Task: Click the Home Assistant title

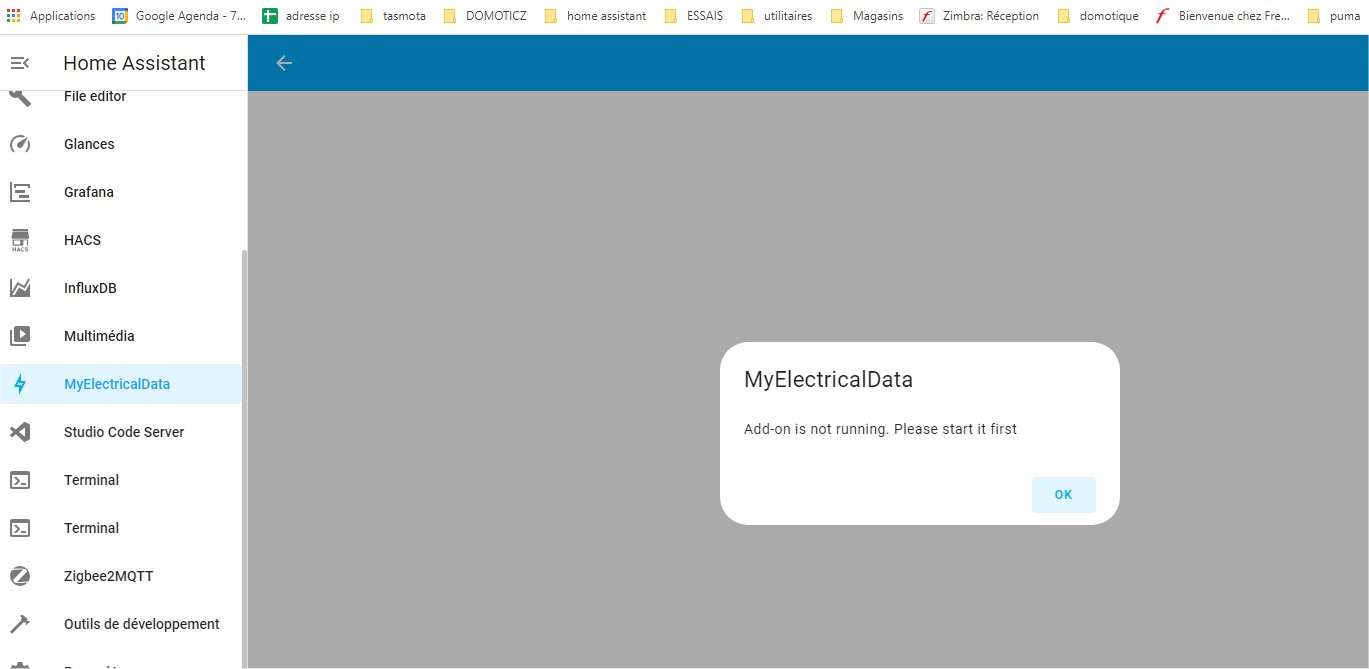Action: (x=134, y=63)
